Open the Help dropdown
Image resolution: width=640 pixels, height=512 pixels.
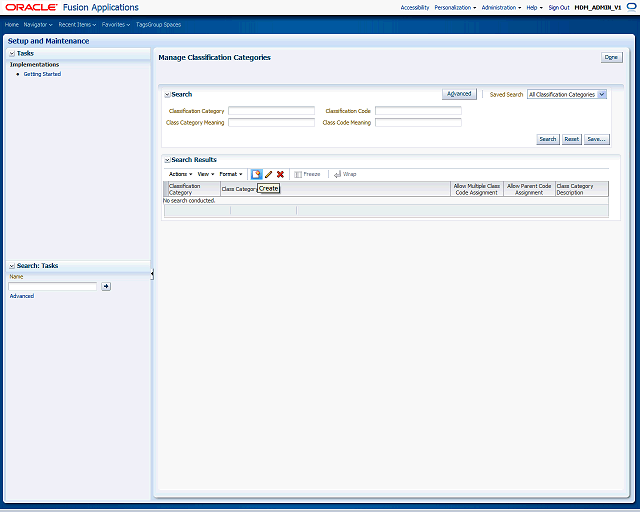(x=535, y=7)
